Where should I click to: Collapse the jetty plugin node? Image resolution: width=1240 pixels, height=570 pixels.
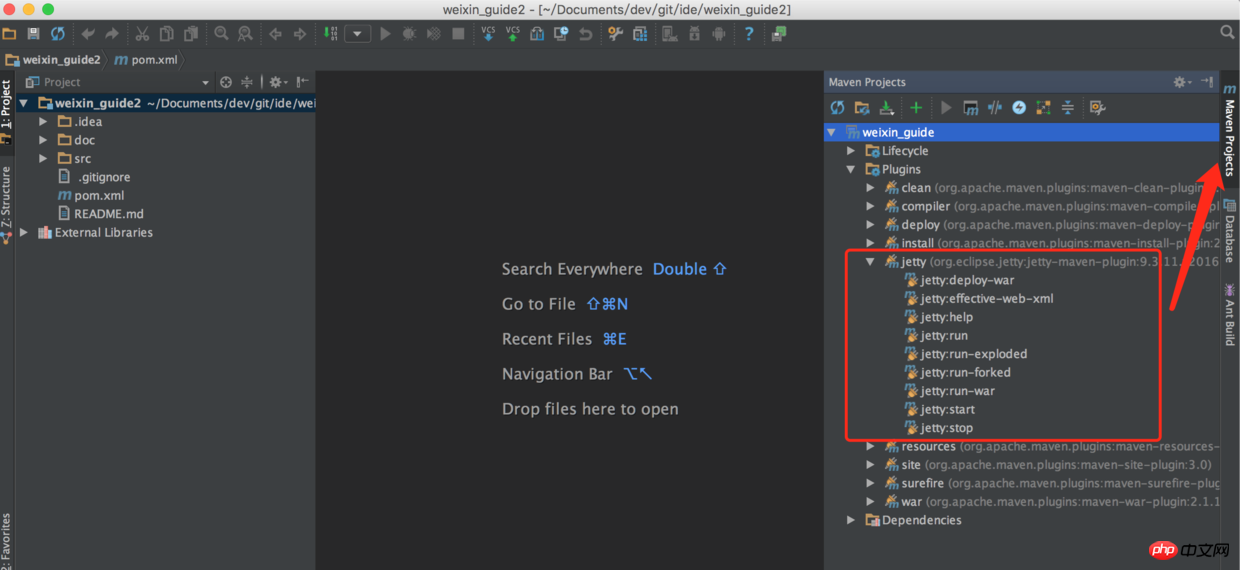click(870, 262)
